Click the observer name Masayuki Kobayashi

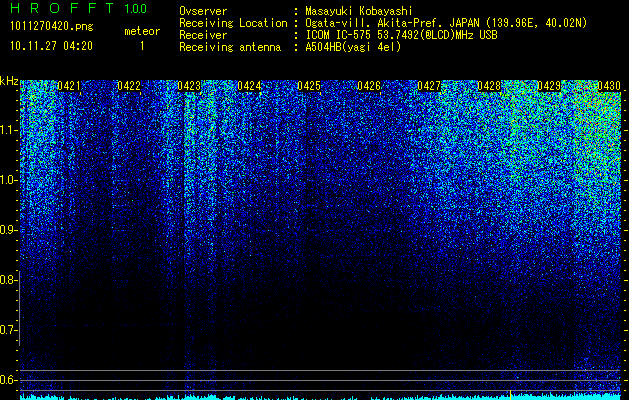(359, 11)
